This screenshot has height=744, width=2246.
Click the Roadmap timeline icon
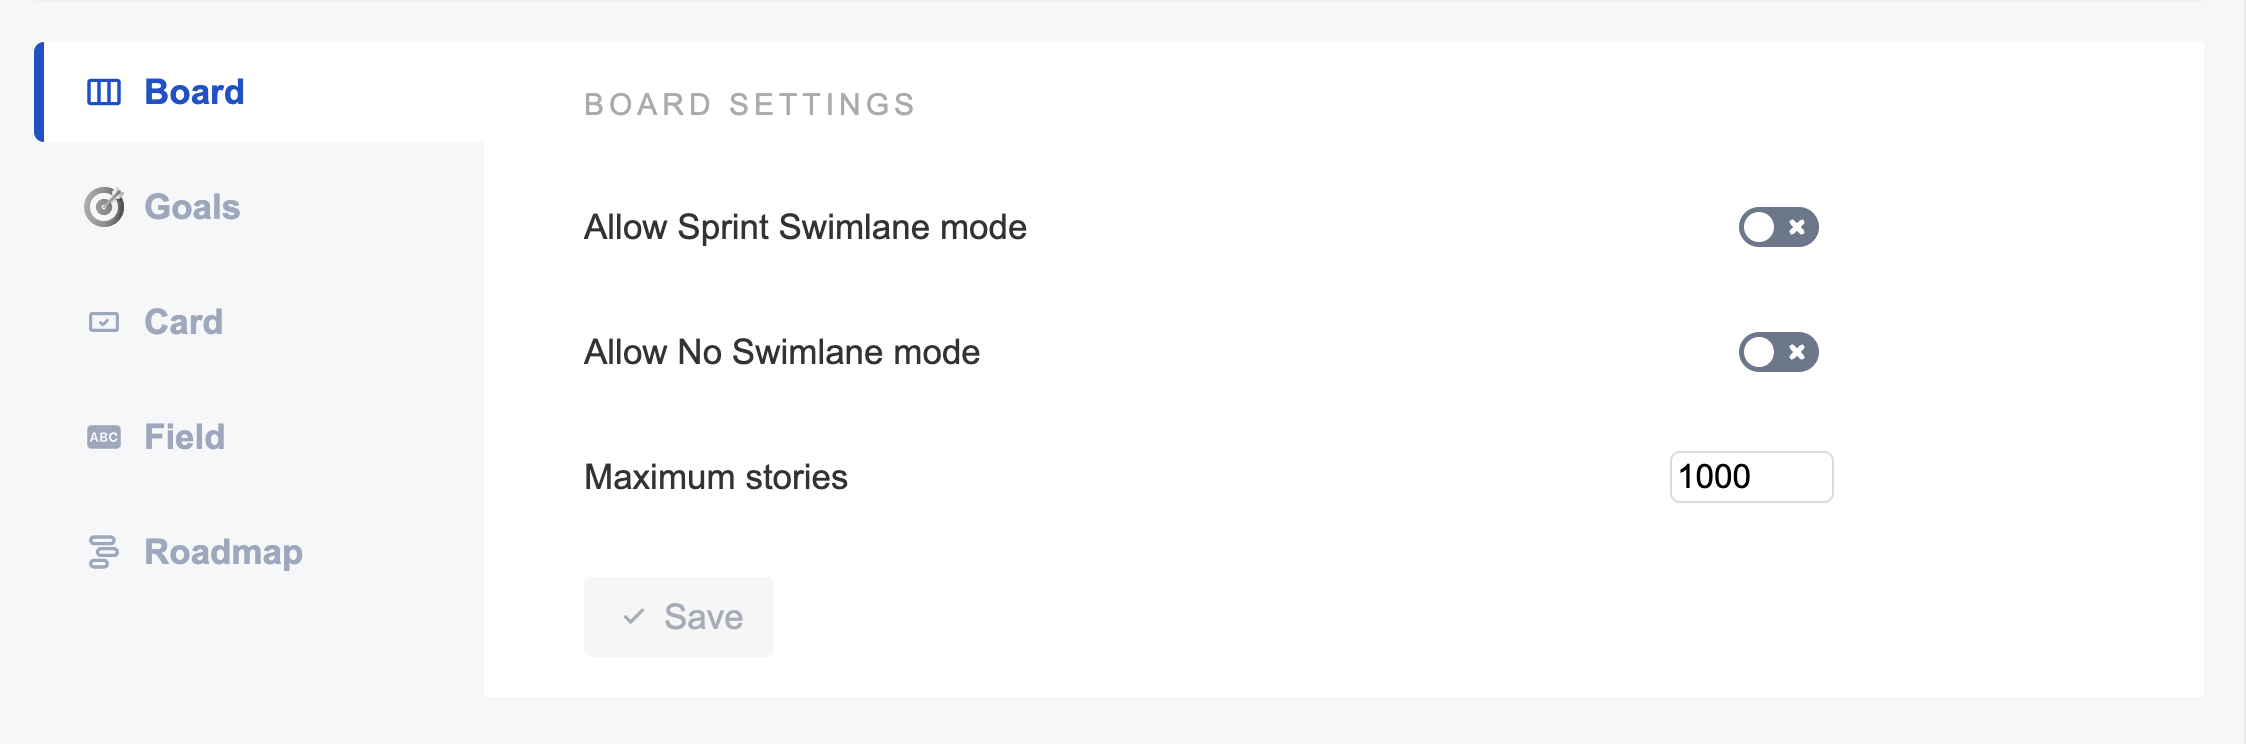tap(104, 552)
